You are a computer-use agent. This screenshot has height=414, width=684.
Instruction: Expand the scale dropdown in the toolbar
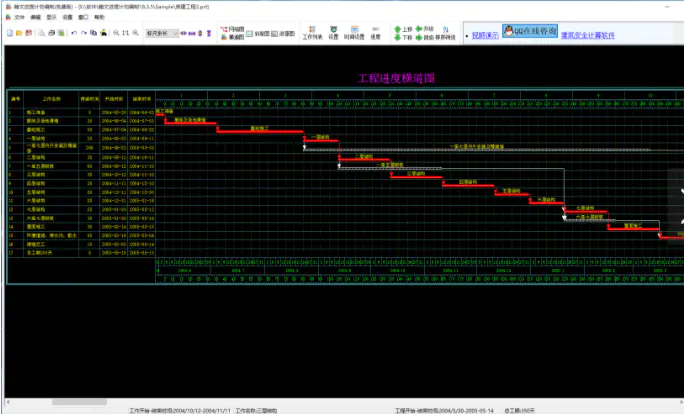tap(175, 34)
